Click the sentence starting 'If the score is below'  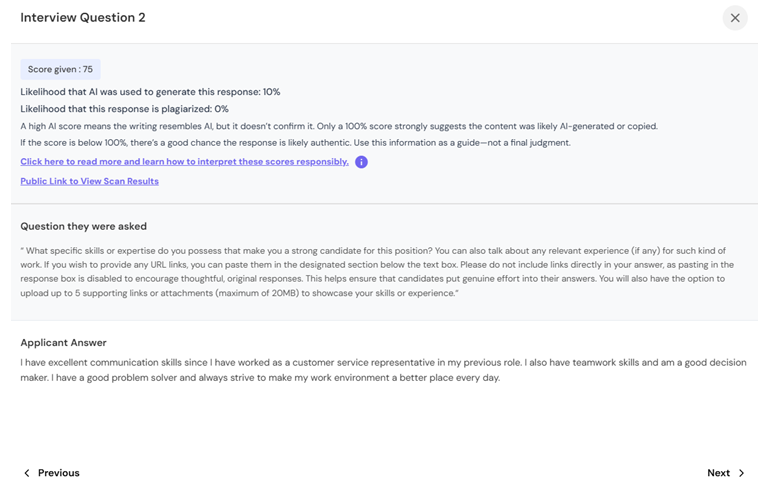pyautogui.click(x=295, y=143)
